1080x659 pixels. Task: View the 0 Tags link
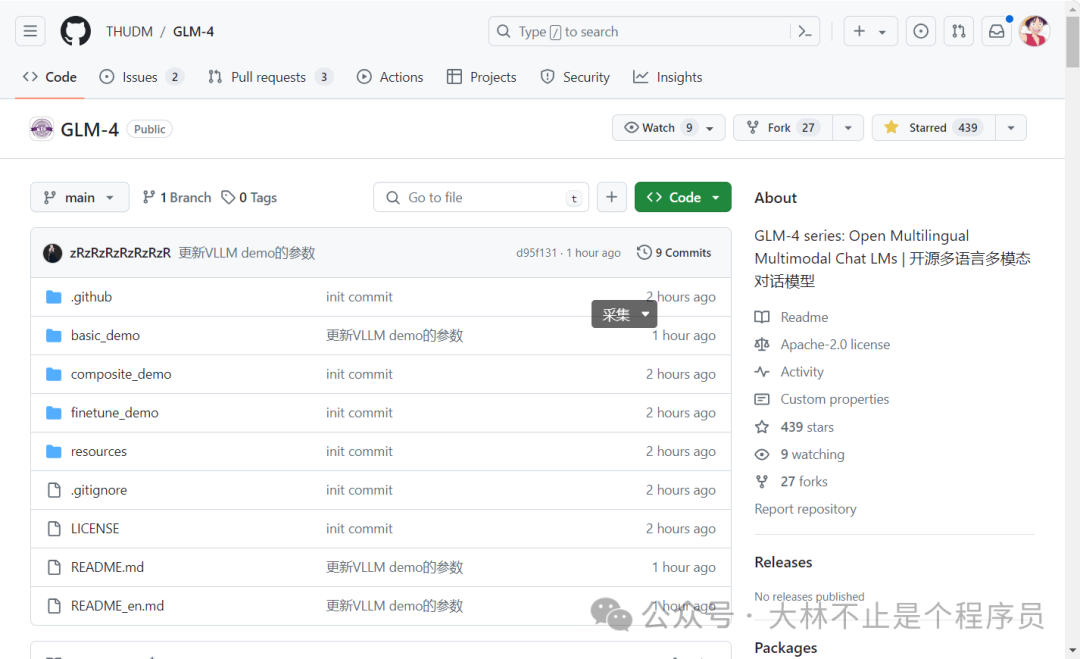click(249, 198)
